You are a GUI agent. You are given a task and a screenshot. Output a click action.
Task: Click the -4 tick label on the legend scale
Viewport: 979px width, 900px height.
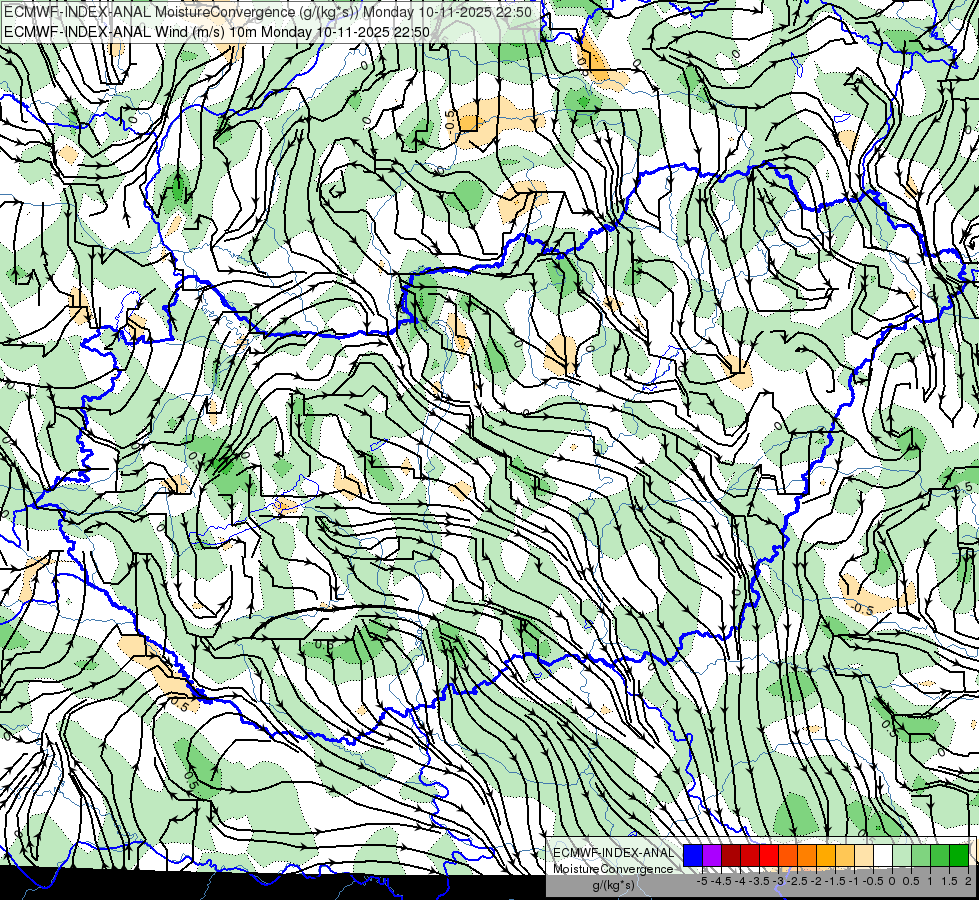point(740,881)
